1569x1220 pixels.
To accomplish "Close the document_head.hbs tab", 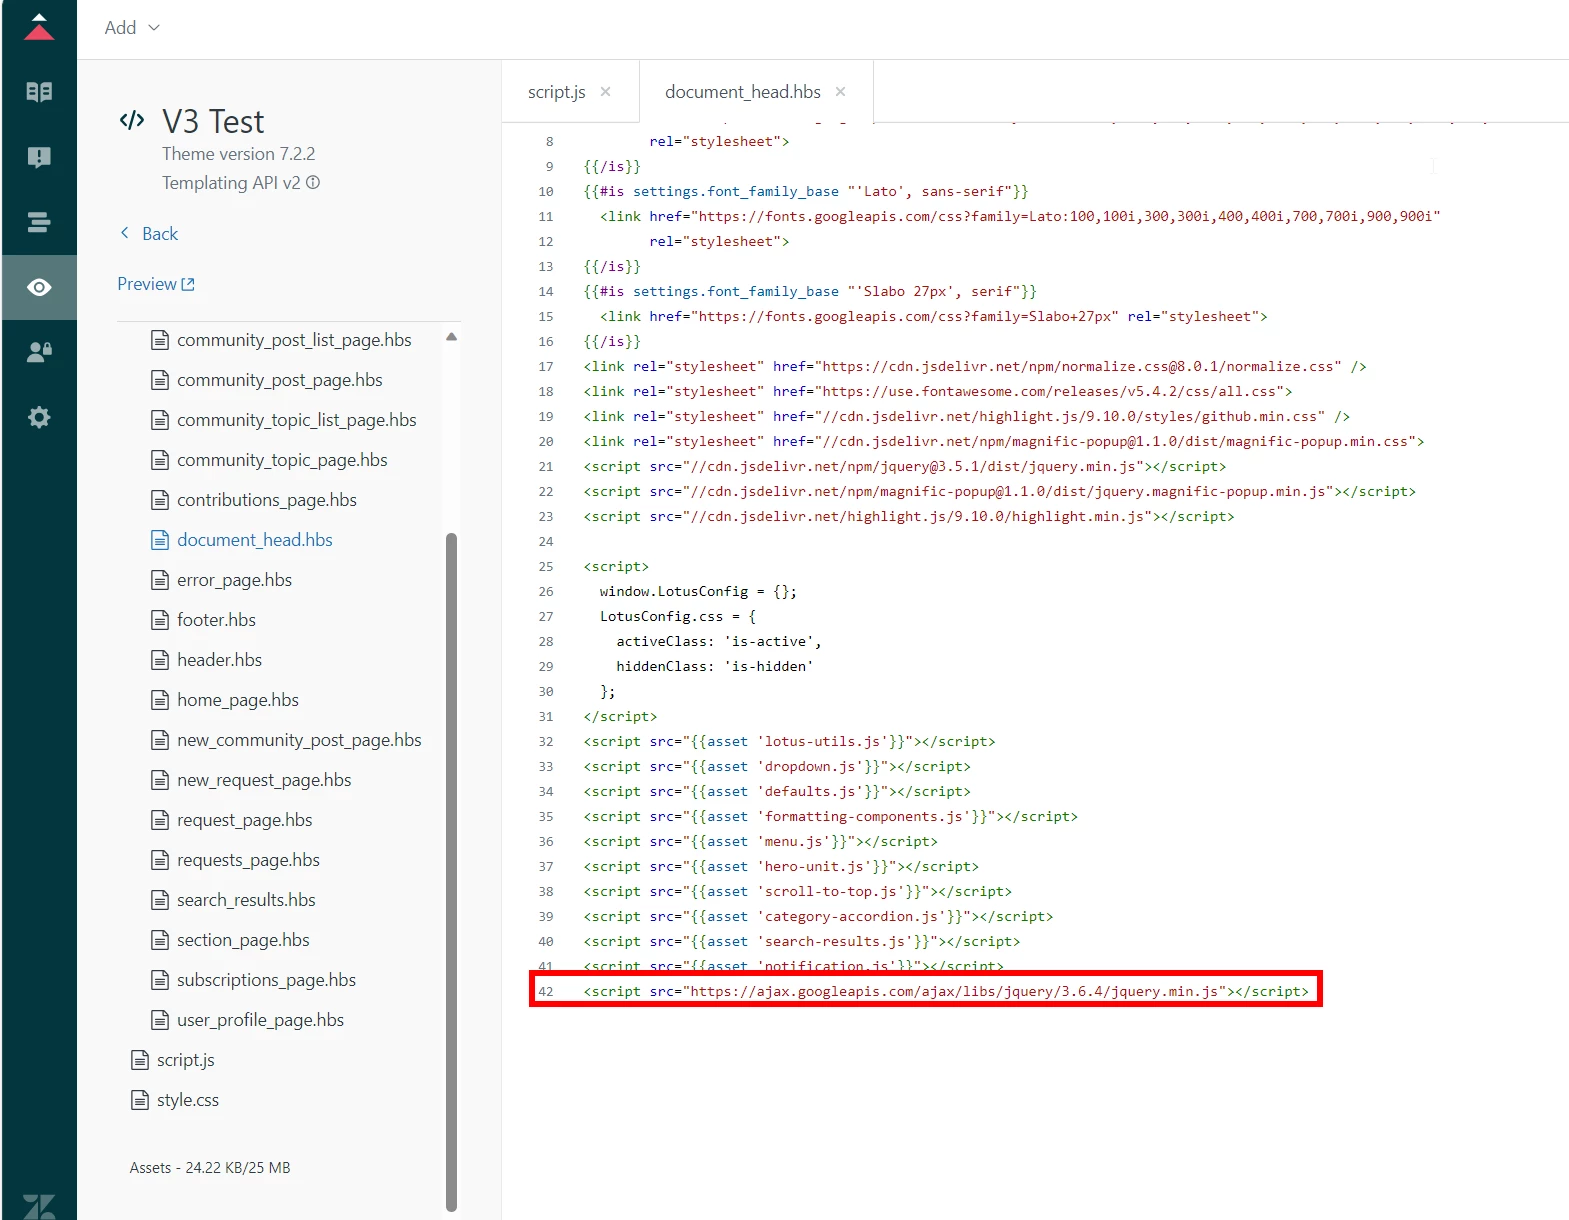I will click(x=840, y=92).
